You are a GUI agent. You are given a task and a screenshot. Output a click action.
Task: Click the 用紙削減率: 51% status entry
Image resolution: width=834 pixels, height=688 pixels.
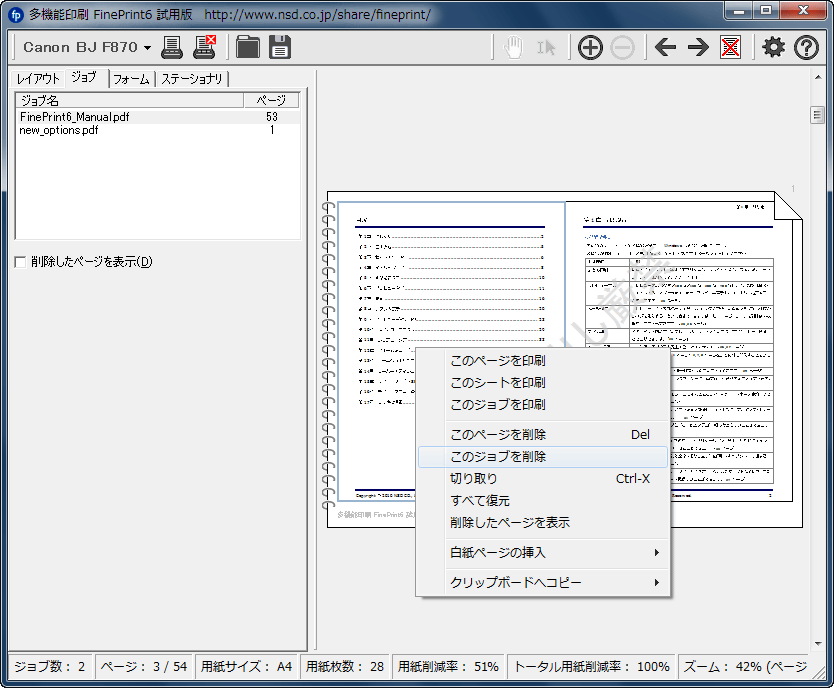(x=448, y=667)
